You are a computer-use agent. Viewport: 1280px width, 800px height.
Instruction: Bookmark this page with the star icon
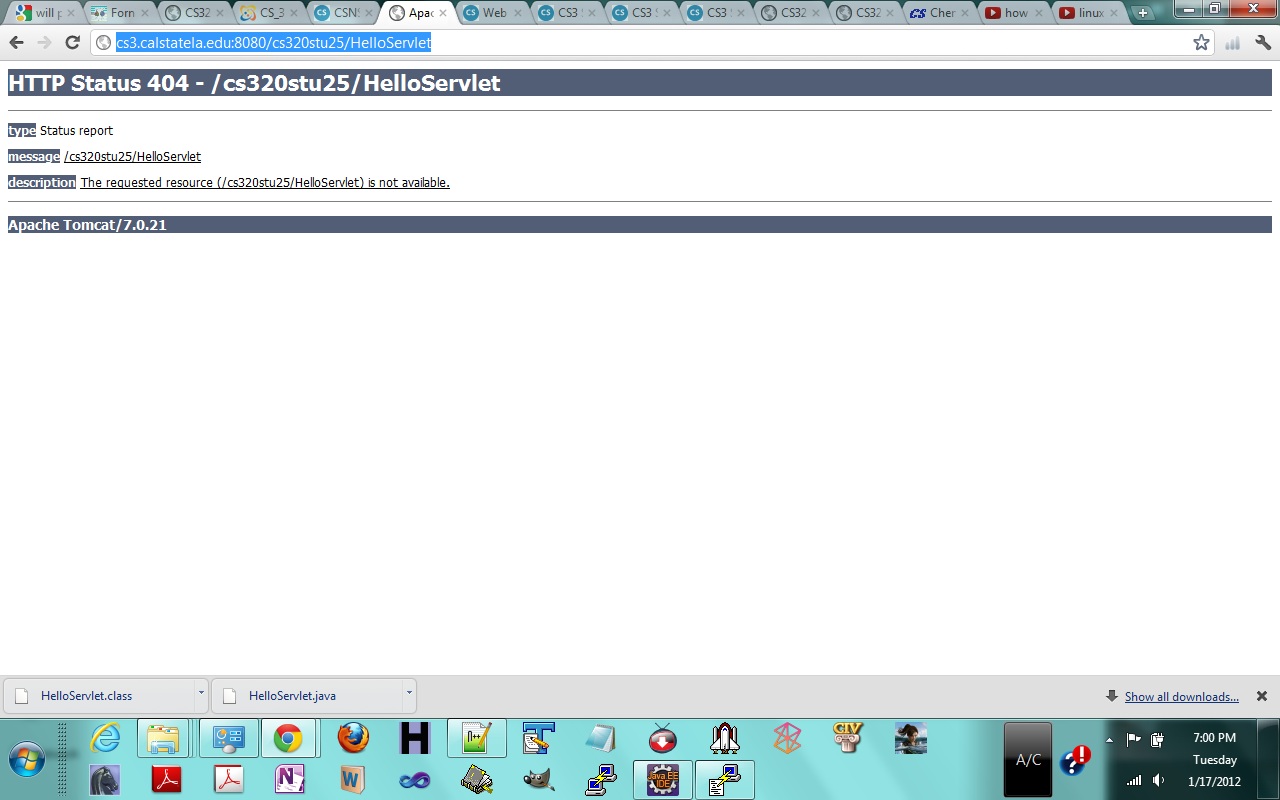pos(1201,43)
